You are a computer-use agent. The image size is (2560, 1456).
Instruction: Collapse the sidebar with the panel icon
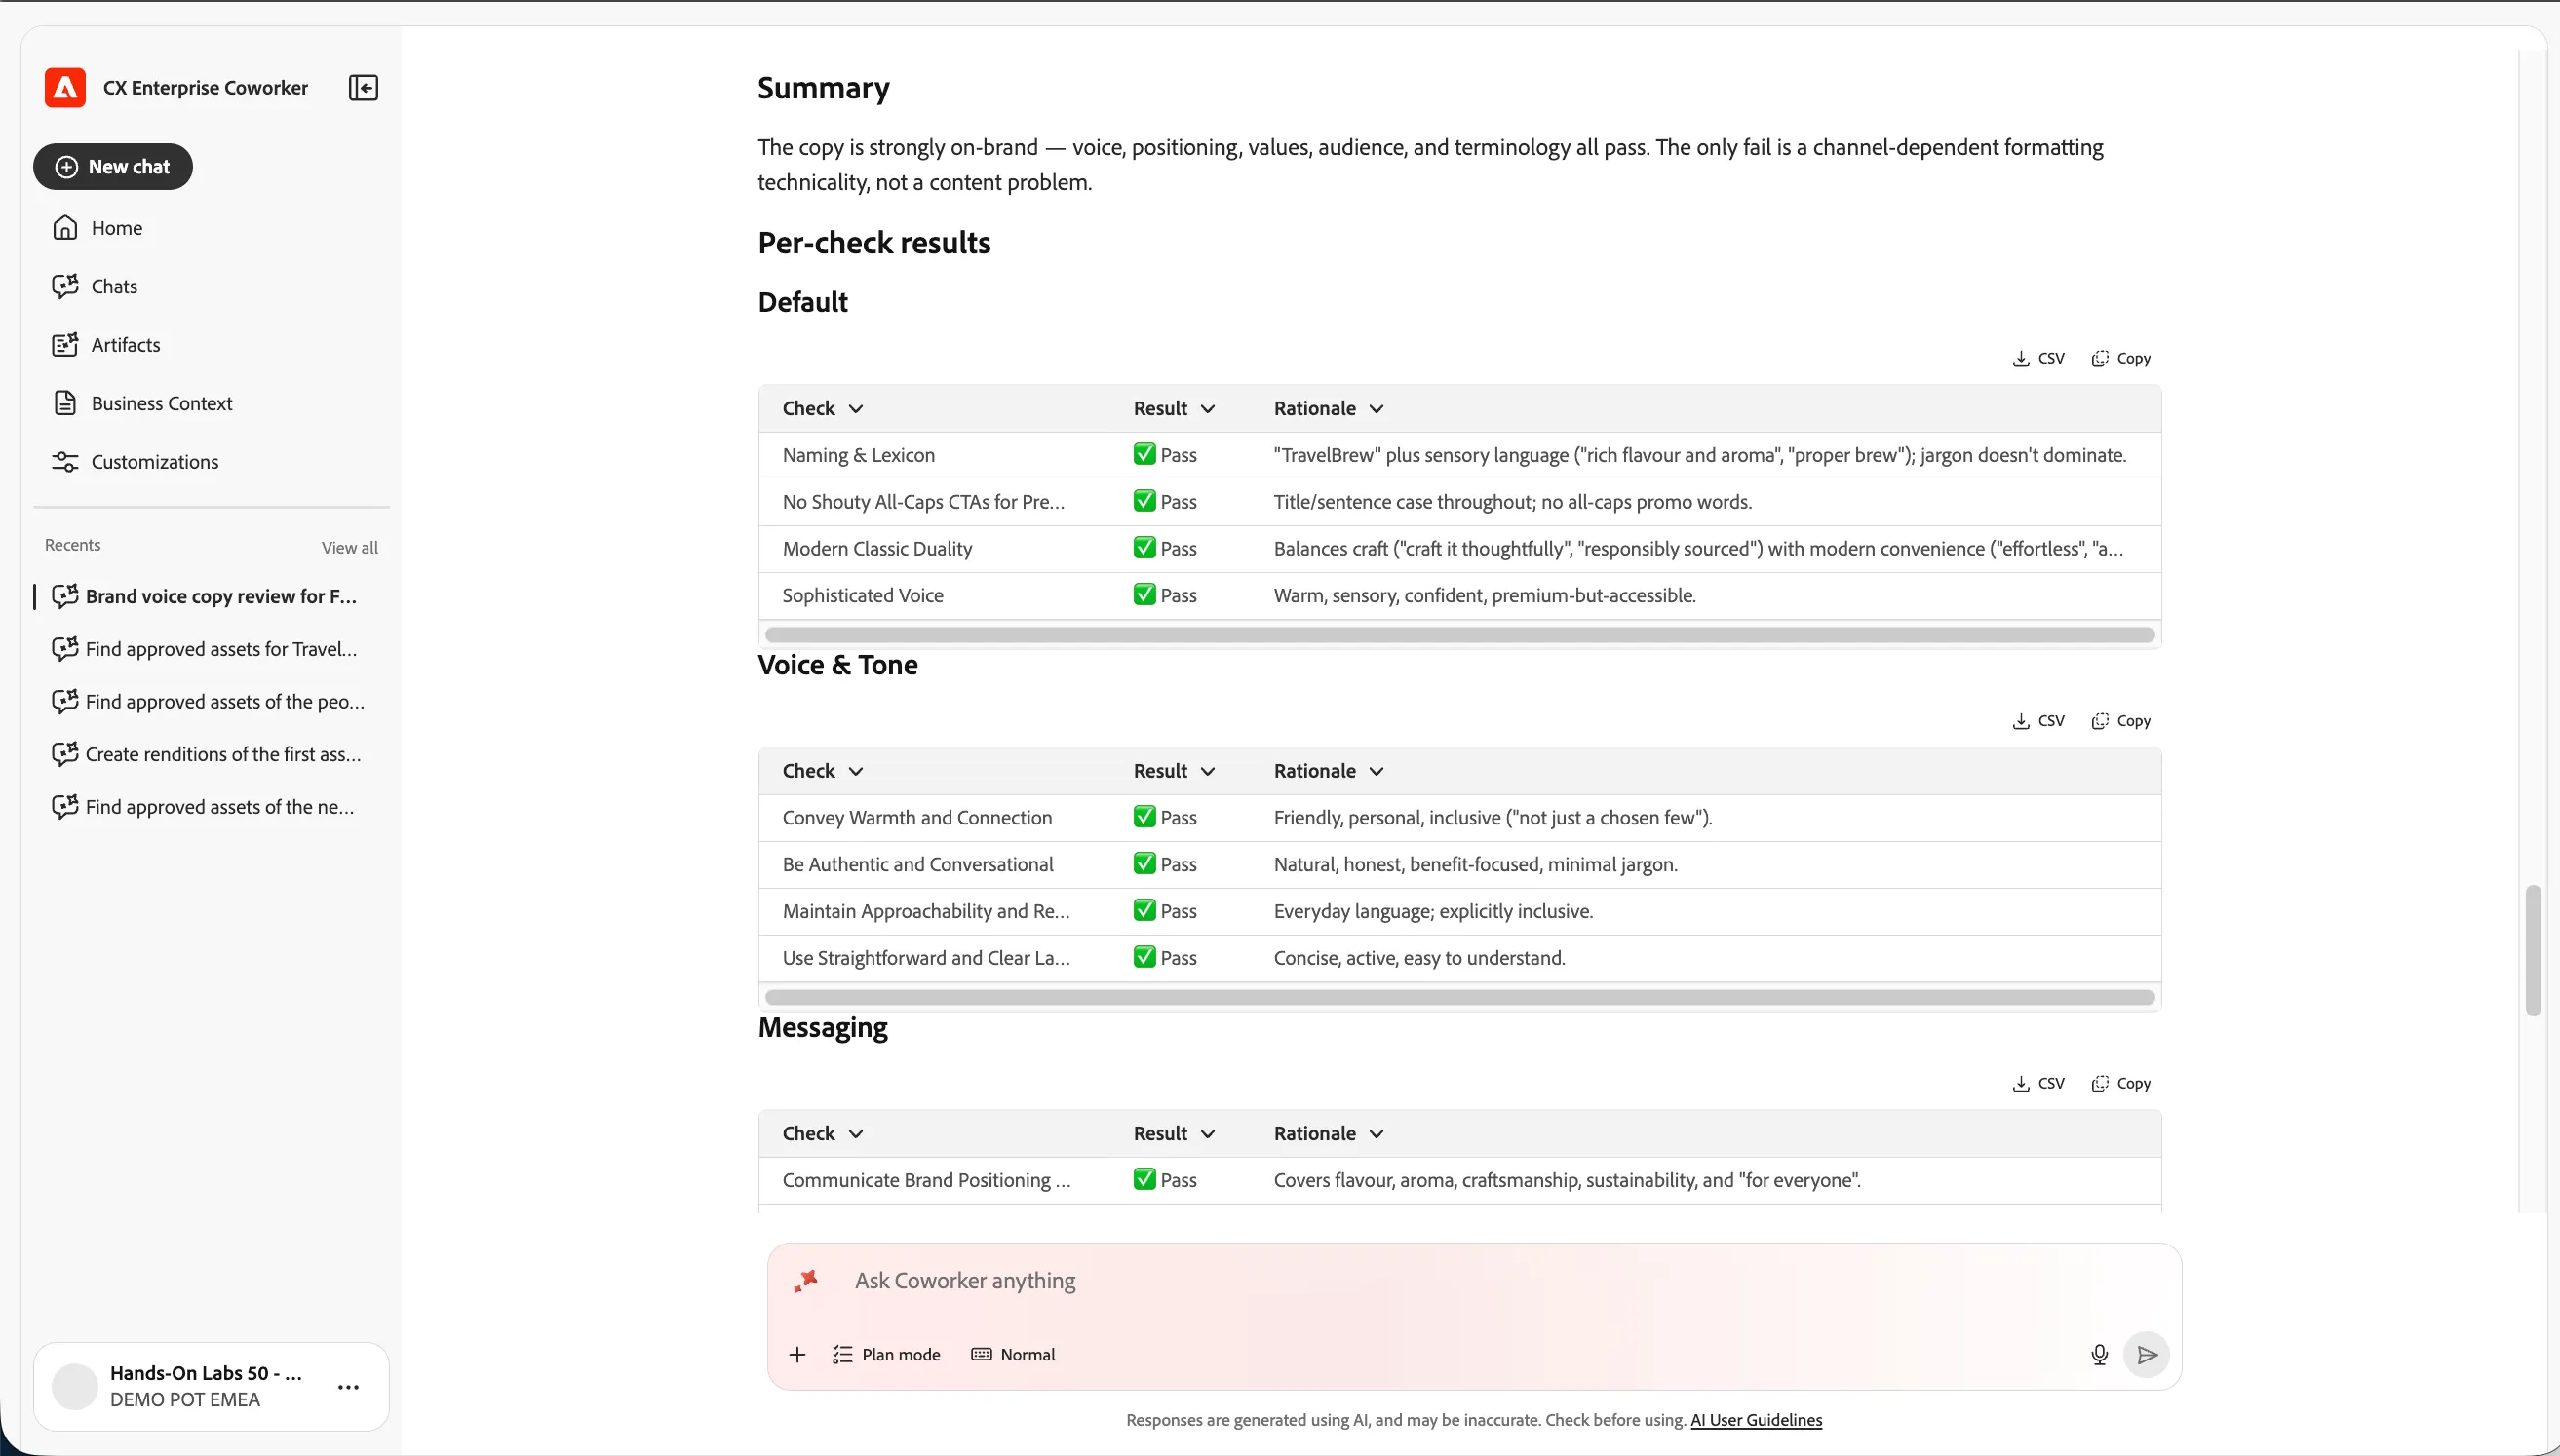[363, 88]
